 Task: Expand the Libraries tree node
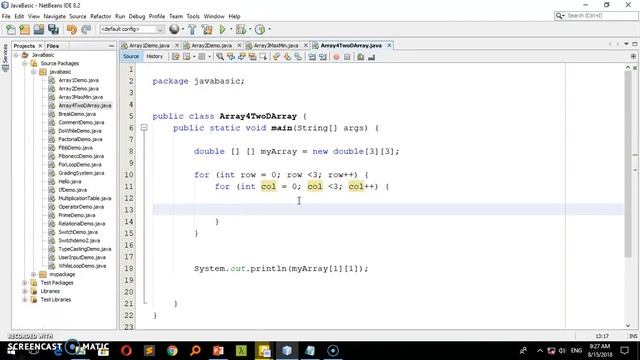coord(25,291)
